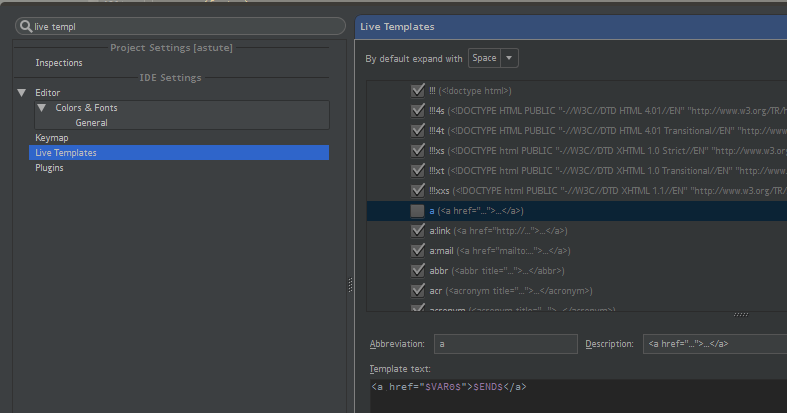
Task: Uncheck the !!!4s doctype template
Action: point(417,111)
